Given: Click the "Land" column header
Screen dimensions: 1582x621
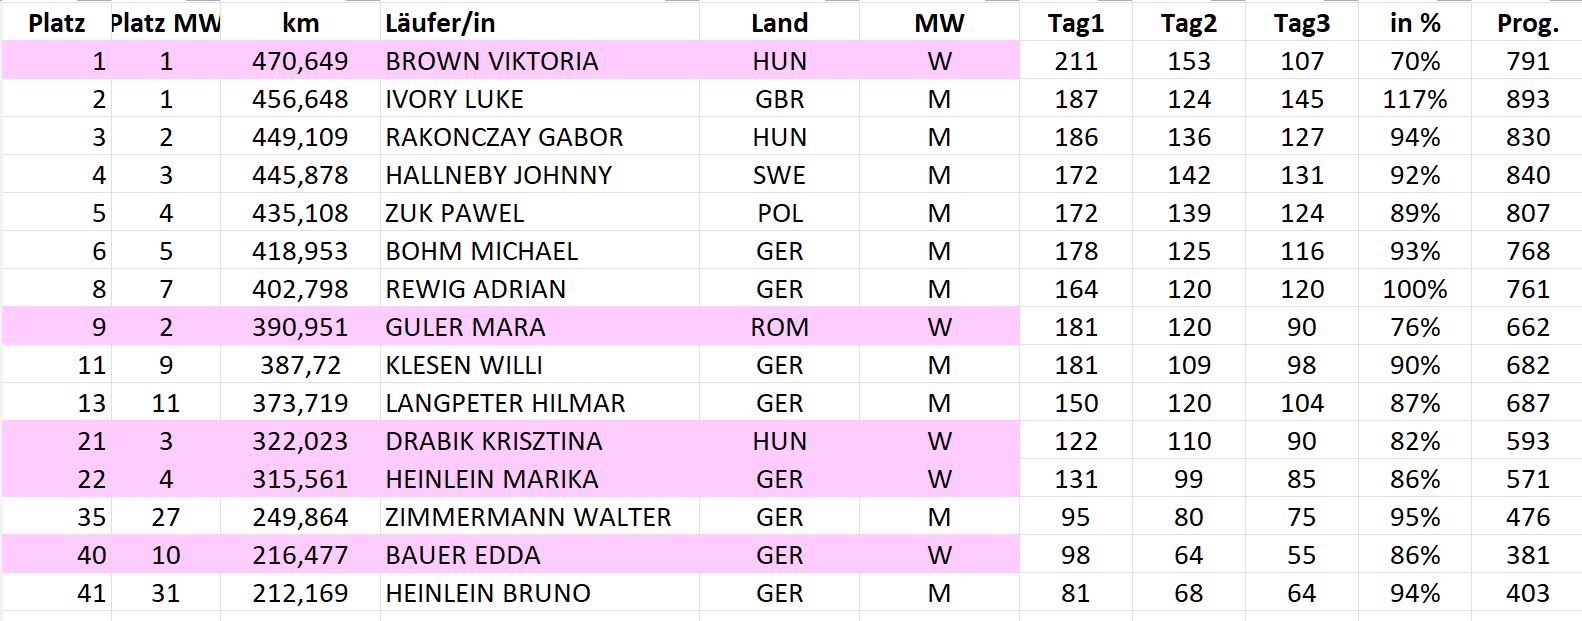Looking at the screenshot, I should point(779,23).
